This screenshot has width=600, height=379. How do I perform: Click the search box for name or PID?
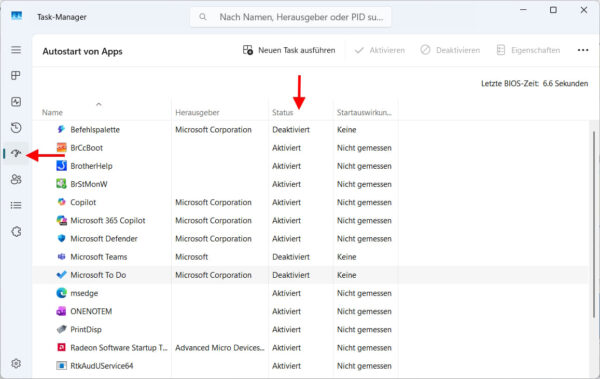tap(290, 17)
